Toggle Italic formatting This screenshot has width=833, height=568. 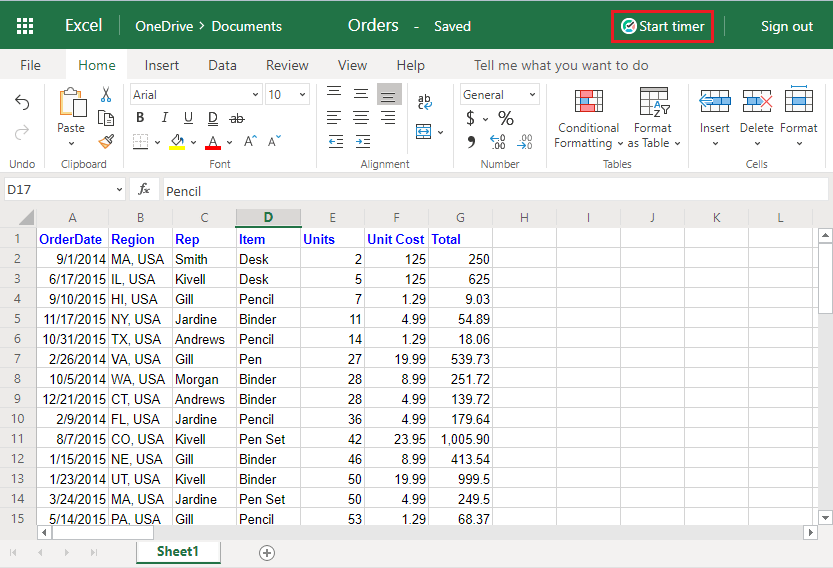[164, 117]
